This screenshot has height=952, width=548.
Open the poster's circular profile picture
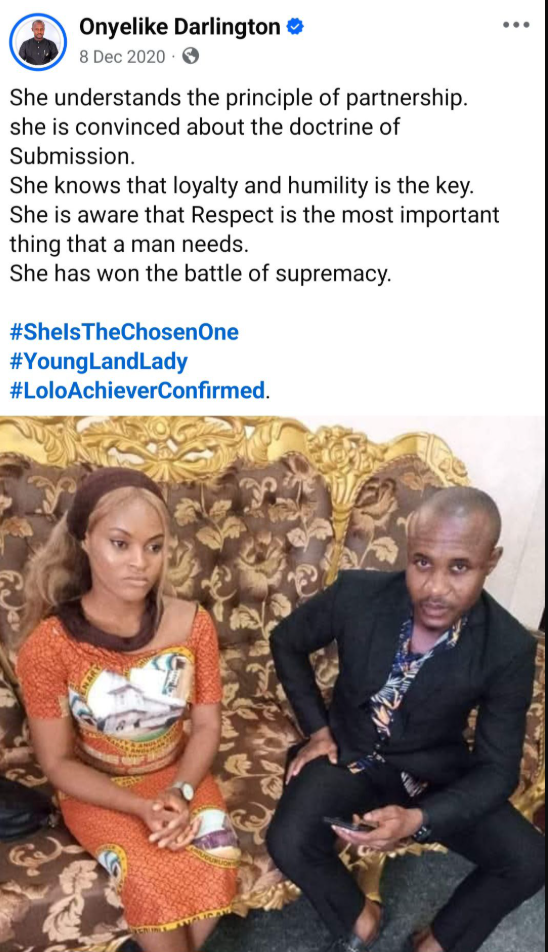(38, 42)
